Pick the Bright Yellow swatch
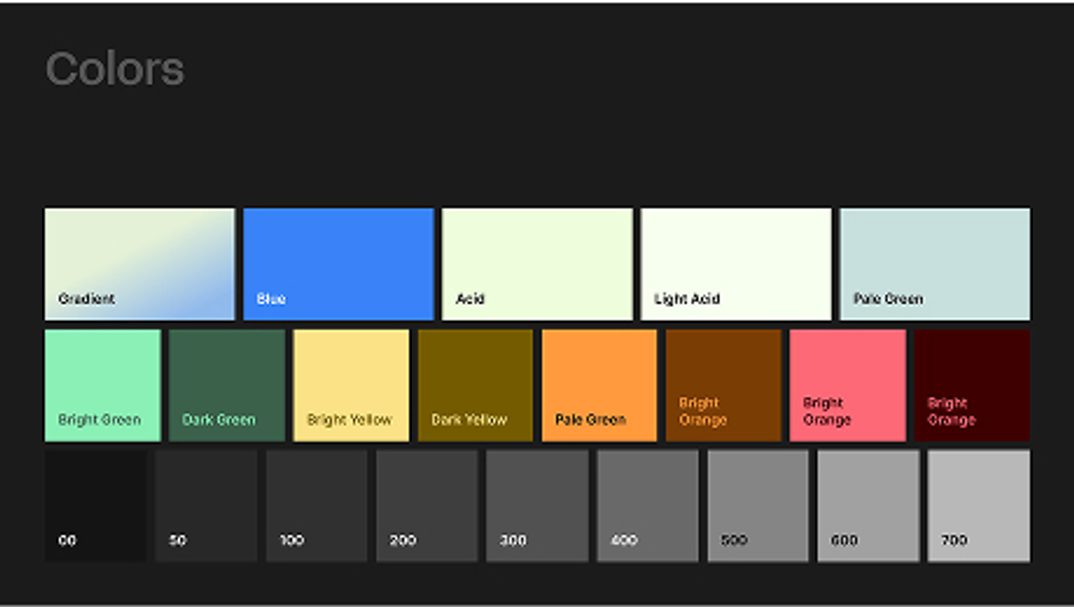 (x=351, y=385)
